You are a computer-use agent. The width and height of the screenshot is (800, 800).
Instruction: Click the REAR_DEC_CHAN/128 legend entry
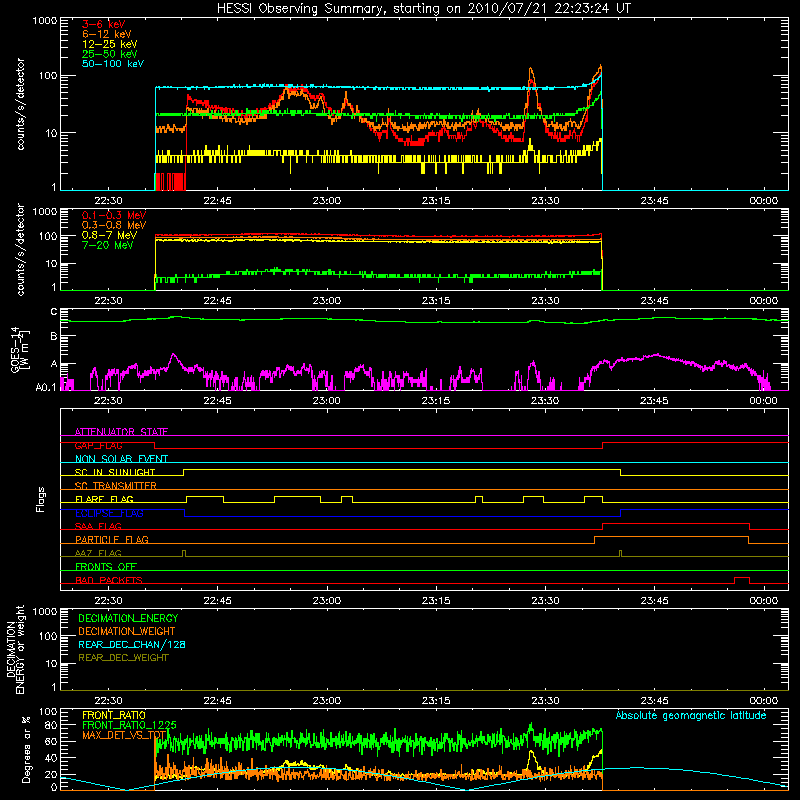(132, 644)
